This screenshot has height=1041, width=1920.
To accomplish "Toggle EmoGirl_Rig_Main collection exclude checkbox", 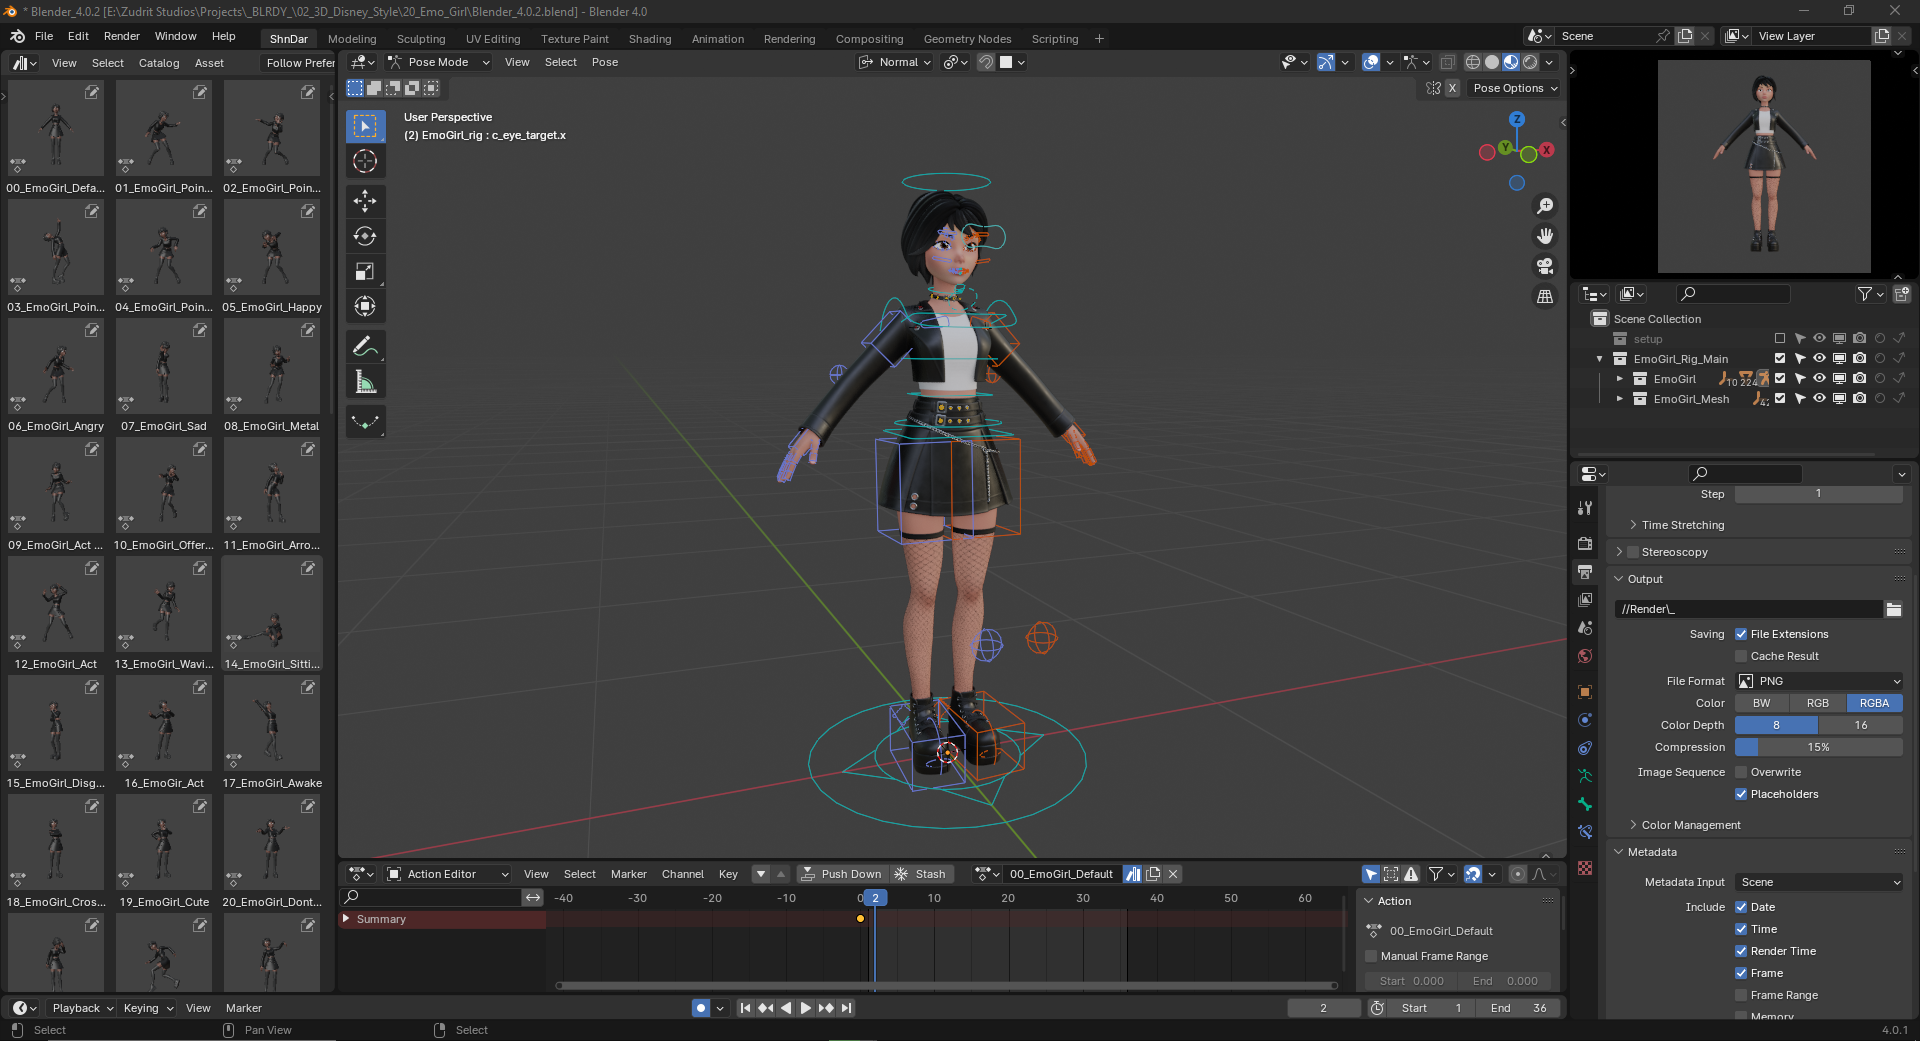I will coord(1780,358).
